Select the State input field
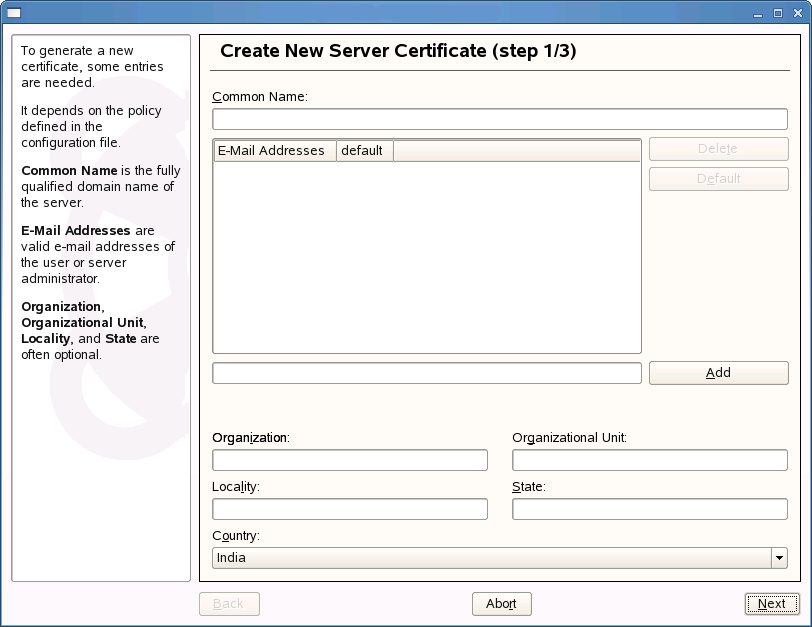The height and width of the screenshot is (627, 812). click(x=650, y=509)
